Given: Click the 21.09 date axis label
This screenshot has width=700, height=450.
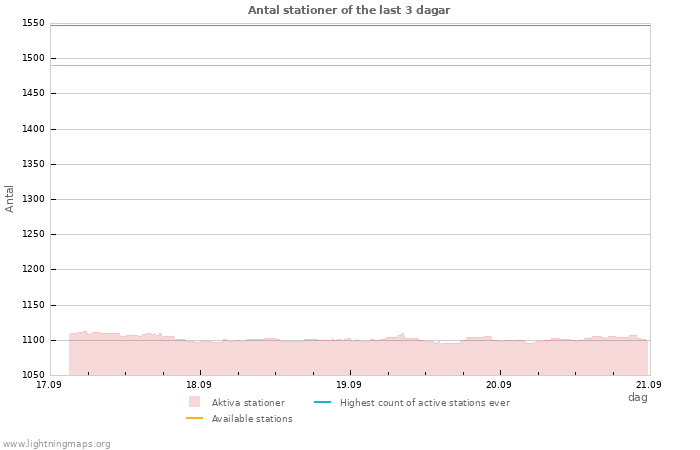Looking at the screenshot, I should [649, 384].
